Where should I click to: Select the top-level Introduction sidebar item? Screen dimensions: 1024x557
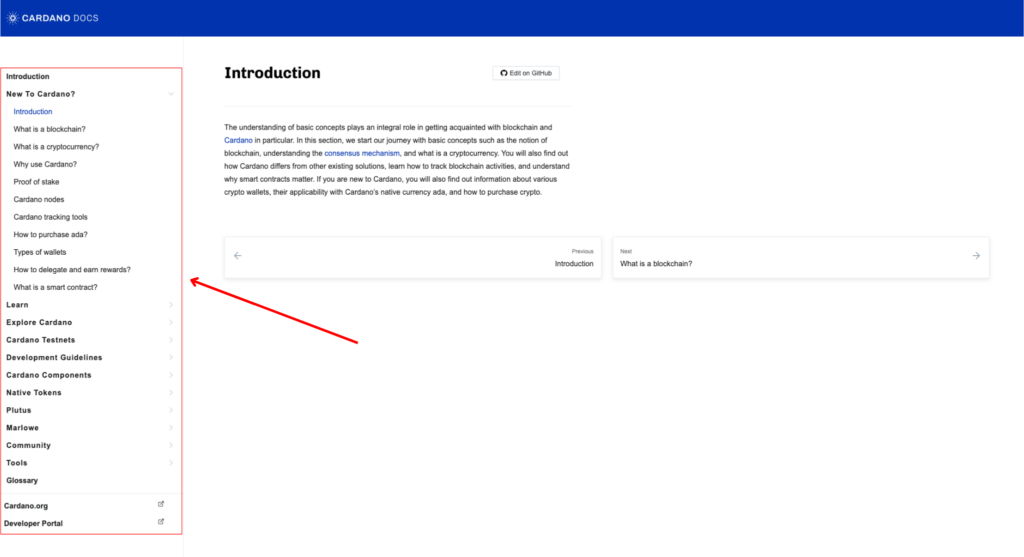[28, 76]
